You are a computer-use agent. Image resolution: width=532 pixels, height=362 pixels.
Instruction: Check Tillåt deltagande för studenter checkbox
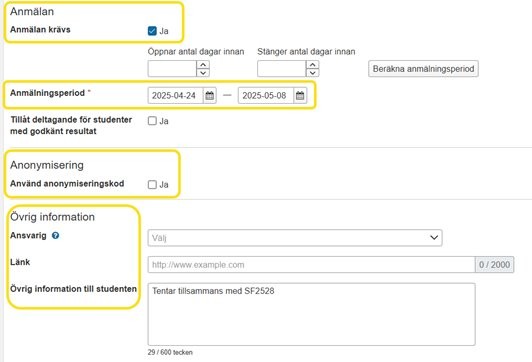point(152,121)
